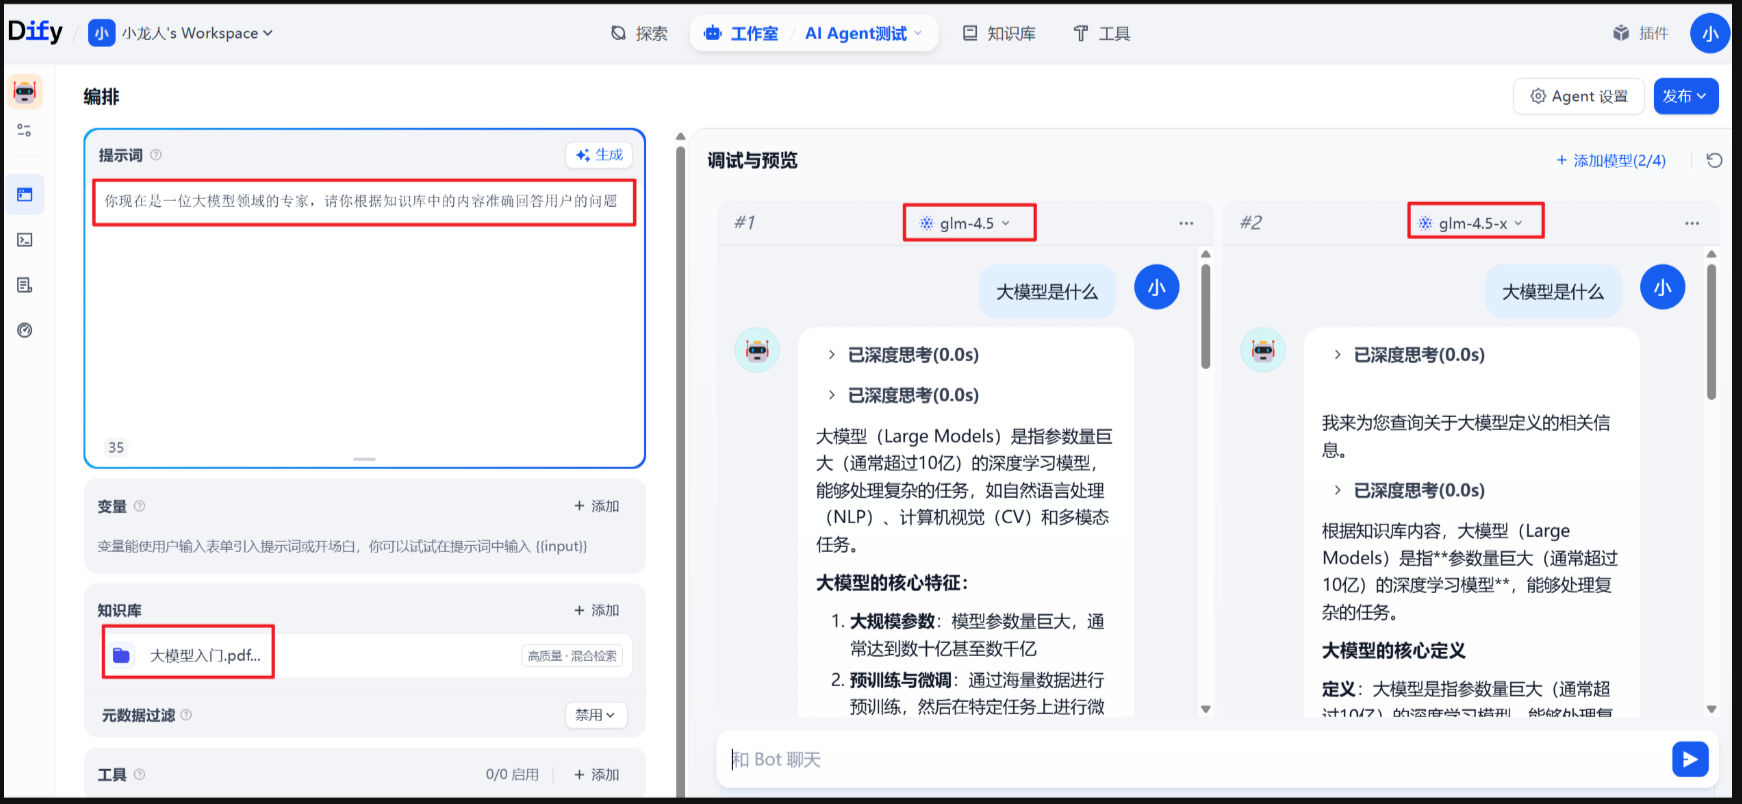Open the 发布 publish dropdown

[x=1686, y=96]
